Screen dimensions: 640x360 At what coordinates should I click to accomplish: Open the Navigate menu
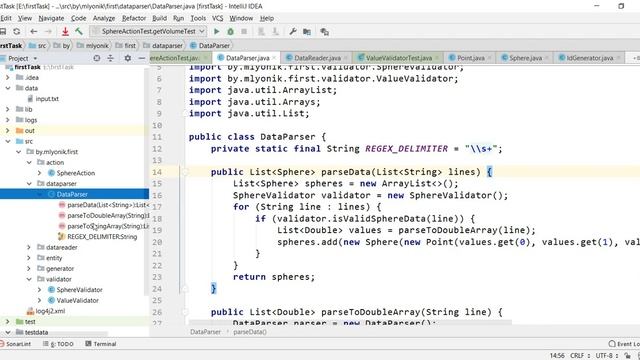coord(51,18)
